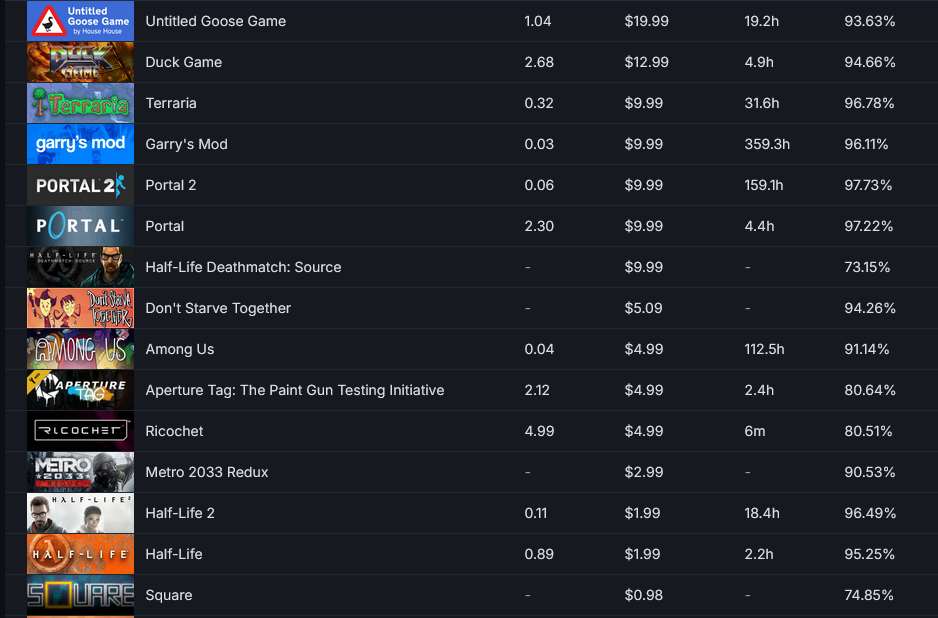
Task: Open the Half-Life Deathmatch: Source title link
Action: click(x=243, y=267)
